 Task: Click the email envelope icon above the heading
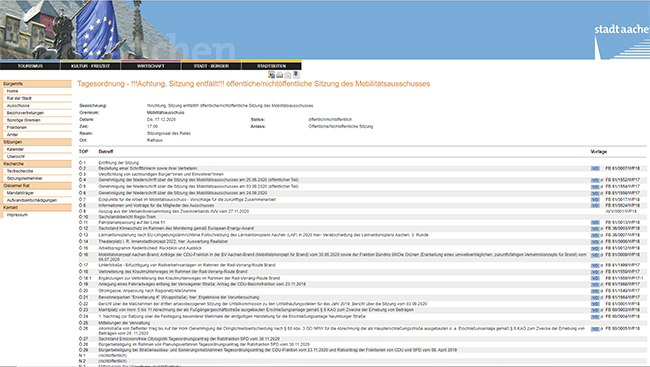(288, 75)
